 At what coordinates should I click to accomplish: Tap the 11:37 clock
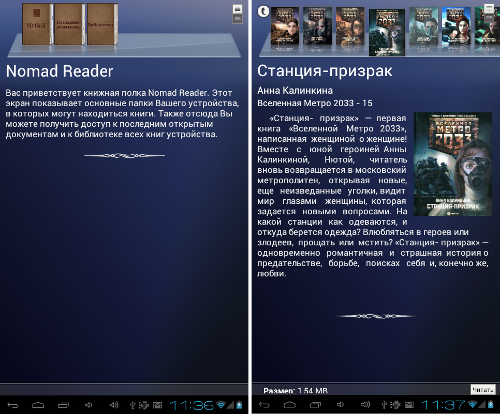coord(443,405)
